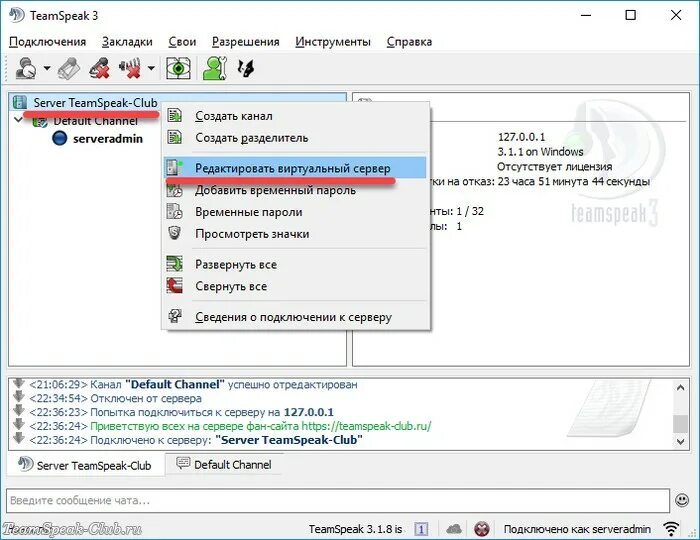
Task: Open the teamspeak-club.ru link in chat
Action: [x=366, y=426]
